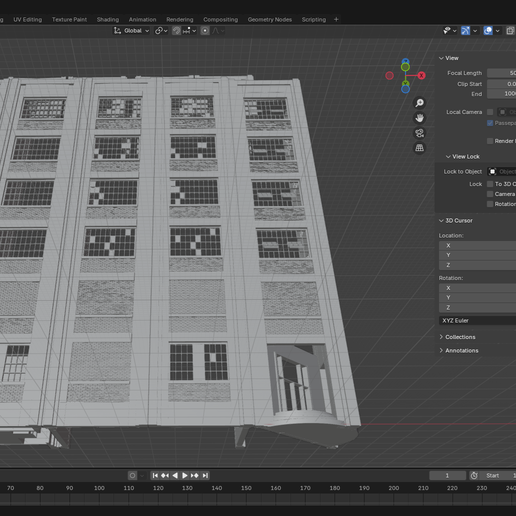Open the Global orientation dropdown

coord(132,31)
